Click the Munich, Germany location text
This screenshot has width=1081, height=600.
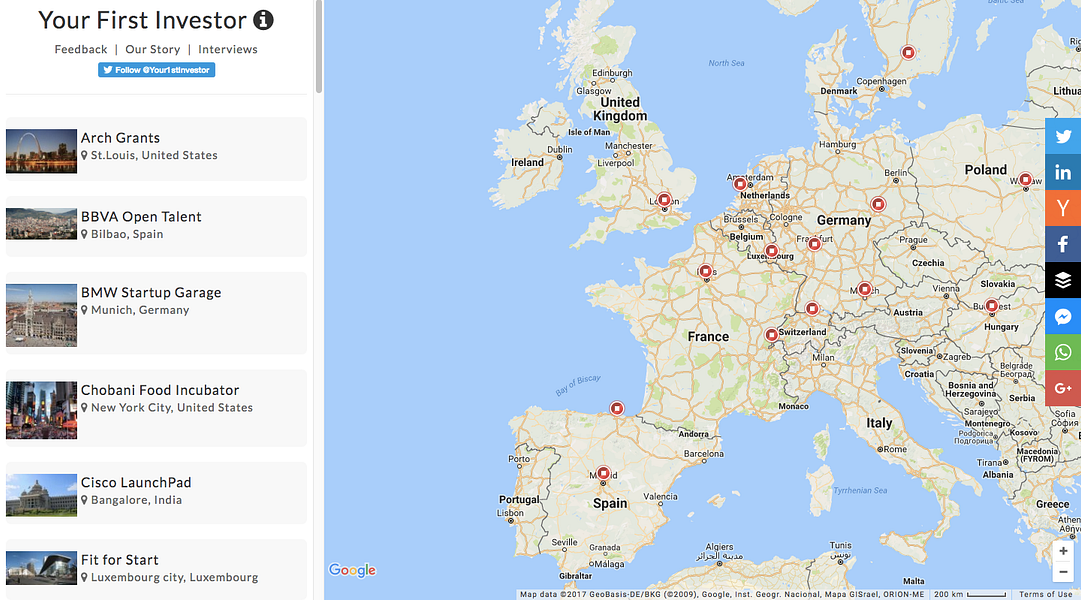140,310
